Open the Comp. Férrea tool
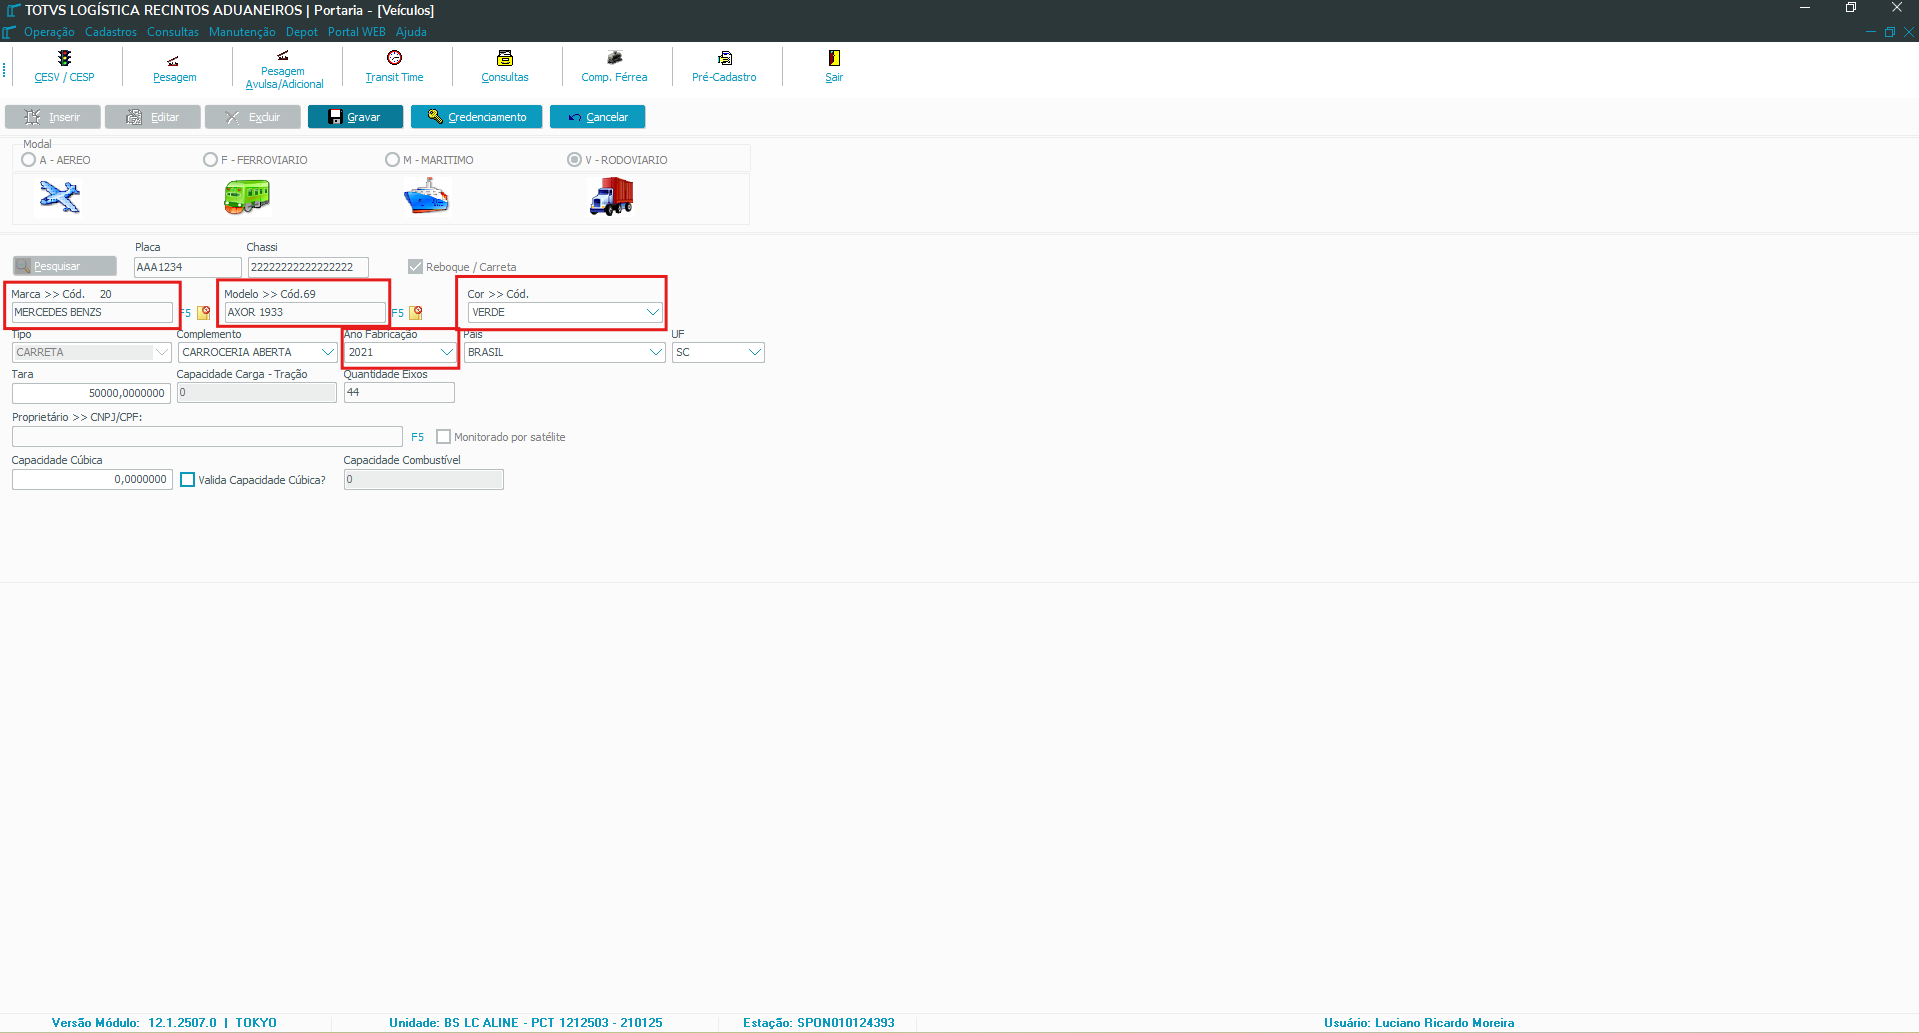 click(x=614, y=66)
